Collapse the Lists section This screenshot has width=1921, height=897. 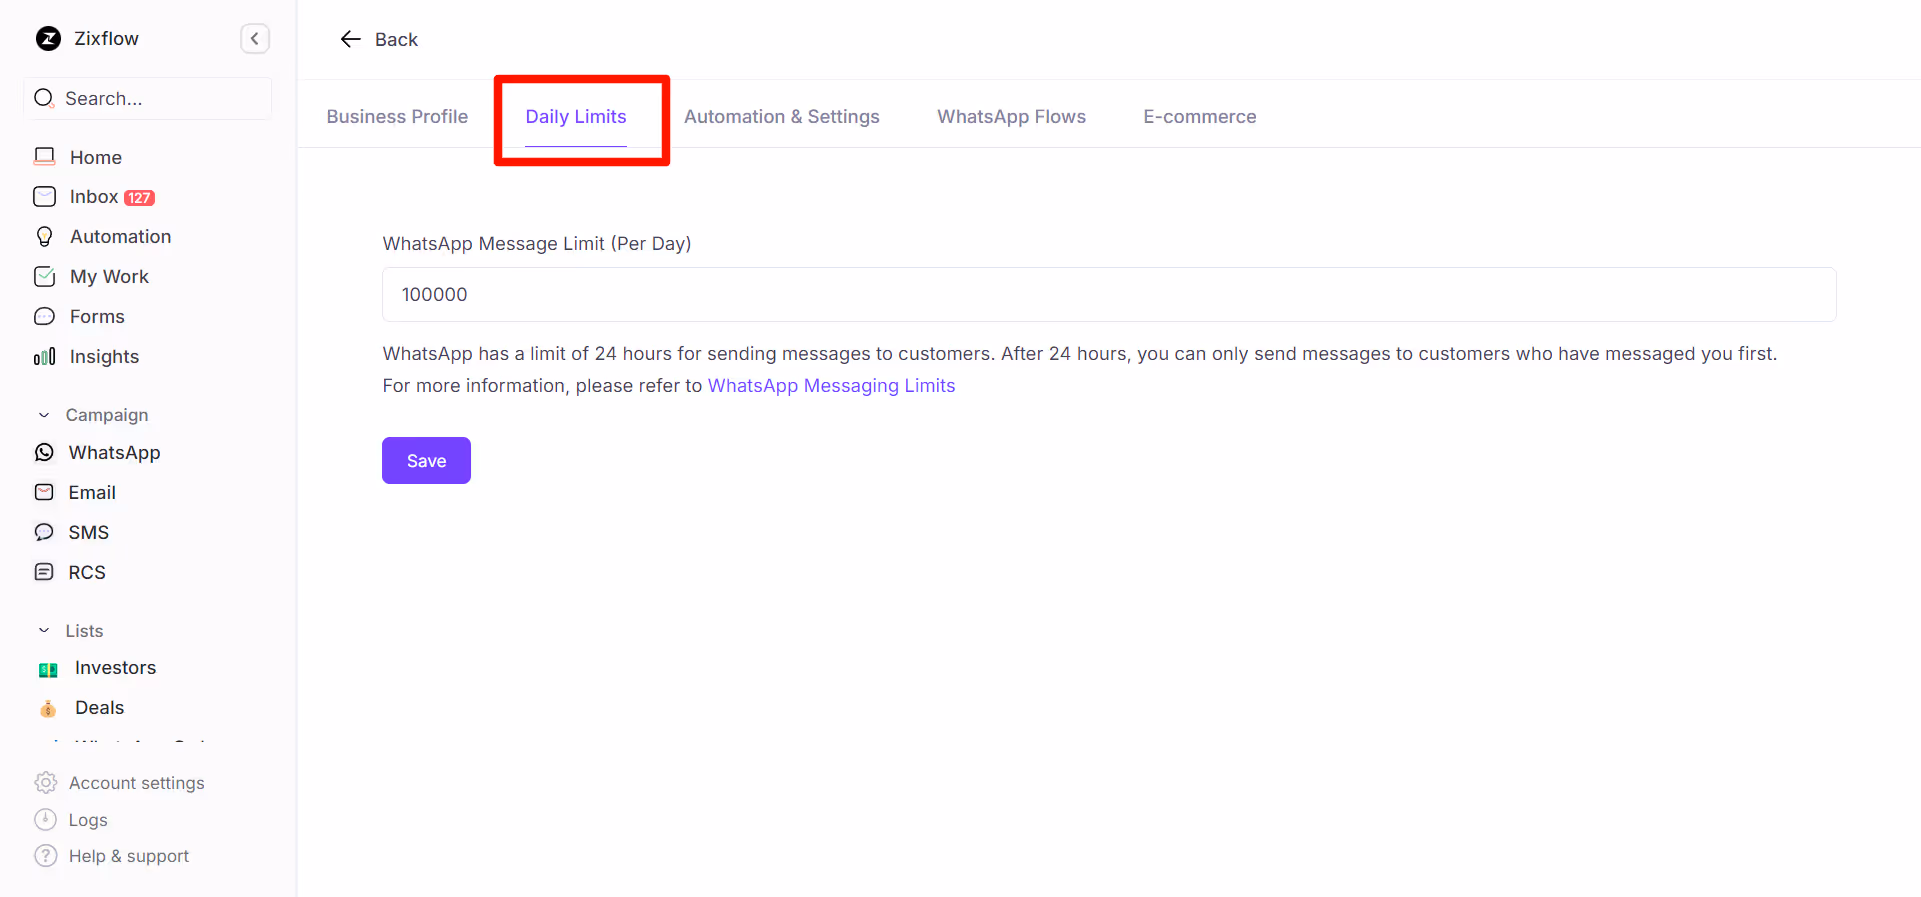point(44,631)
